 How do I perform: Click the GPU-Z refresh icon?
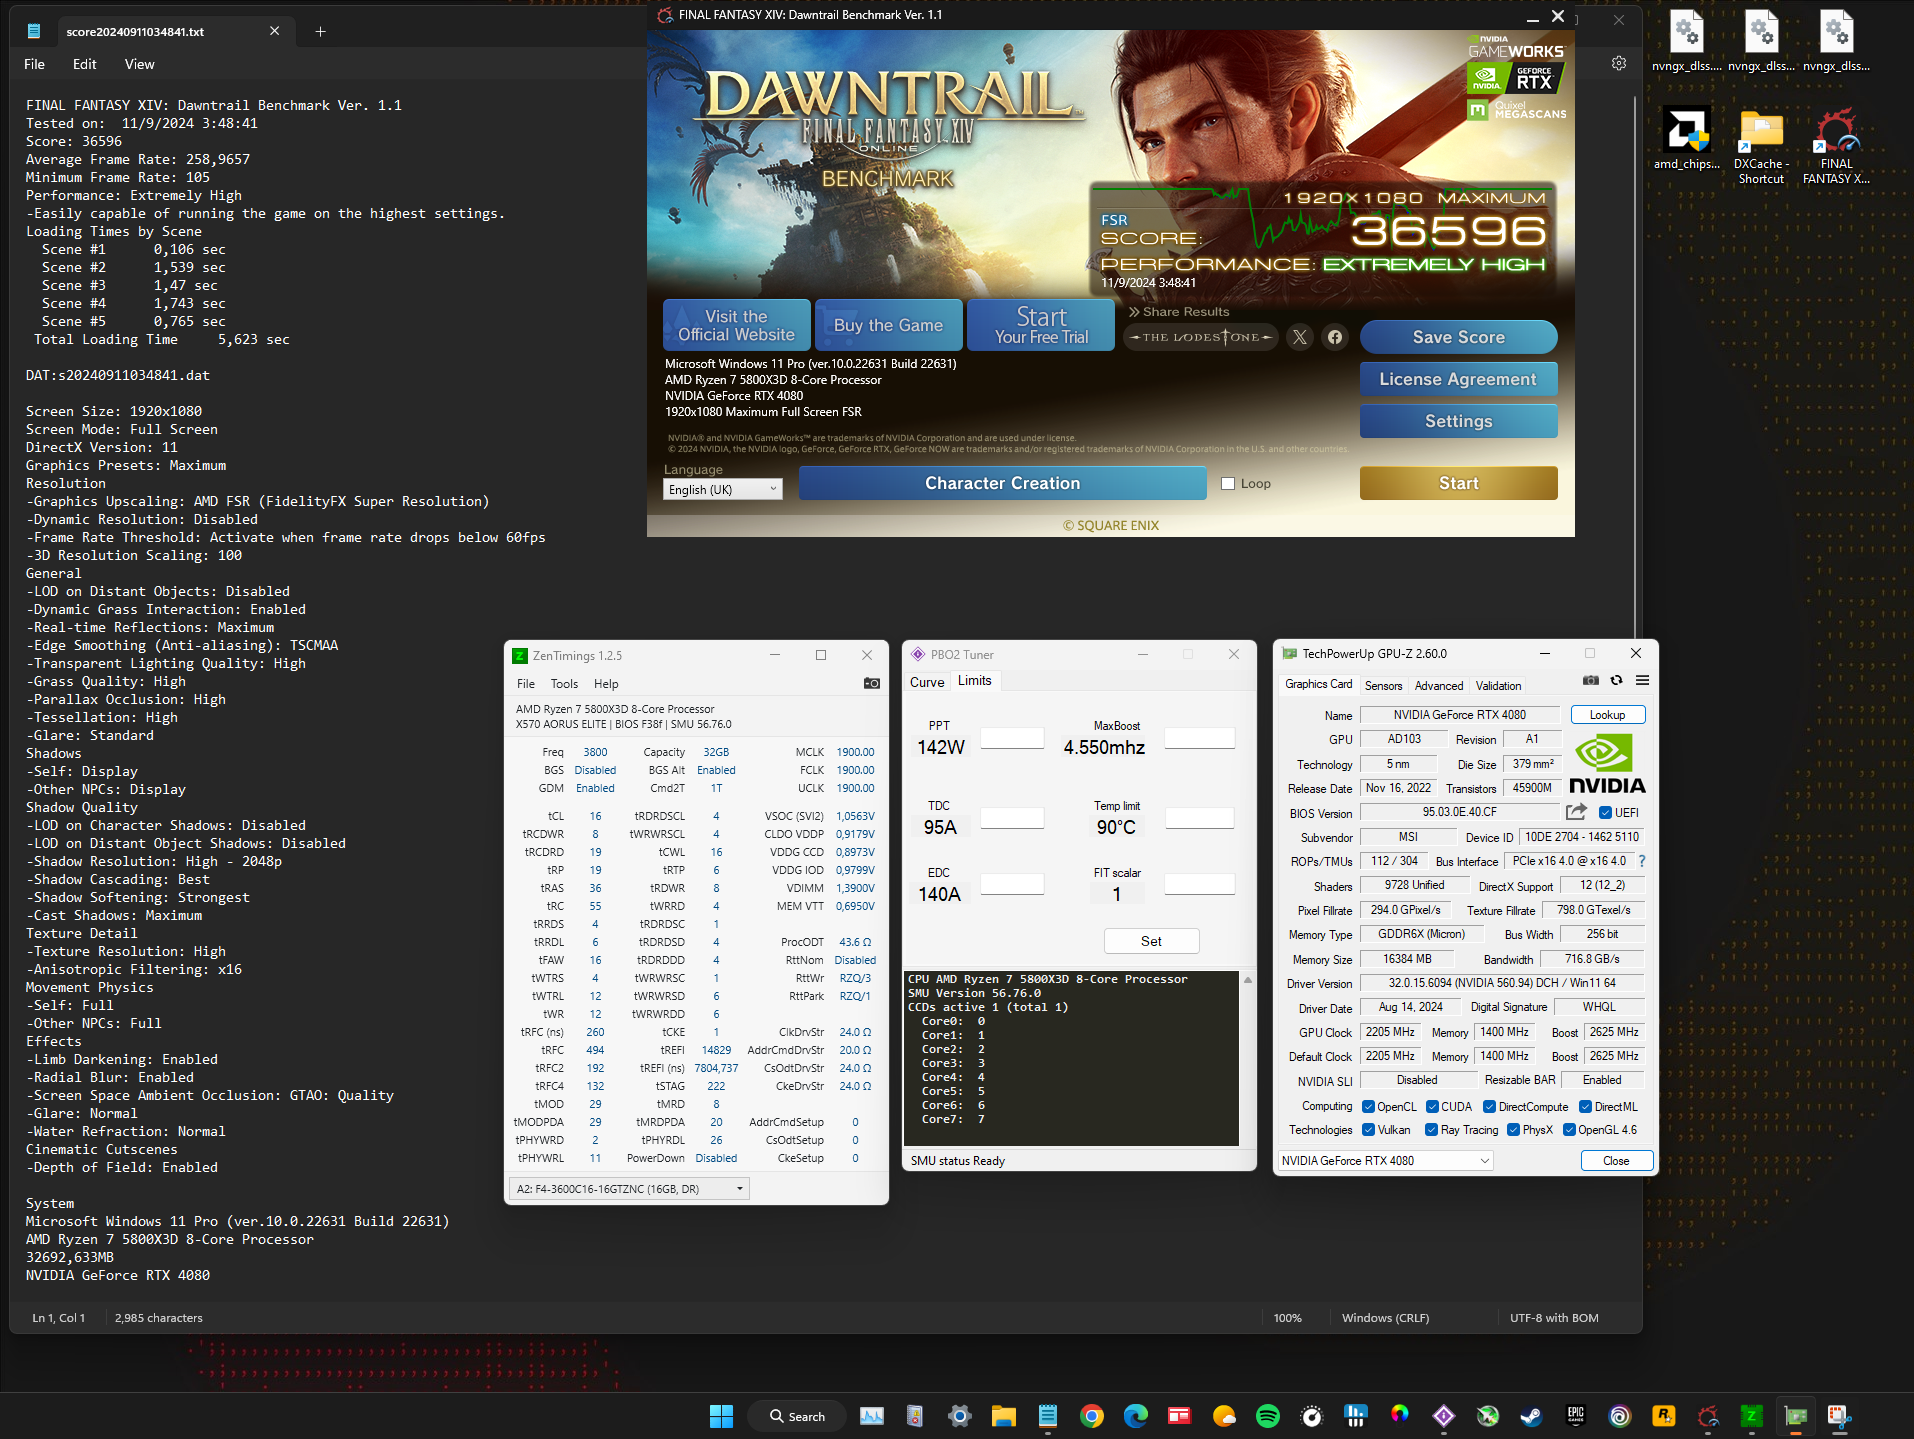click(x=1616, y=681)
